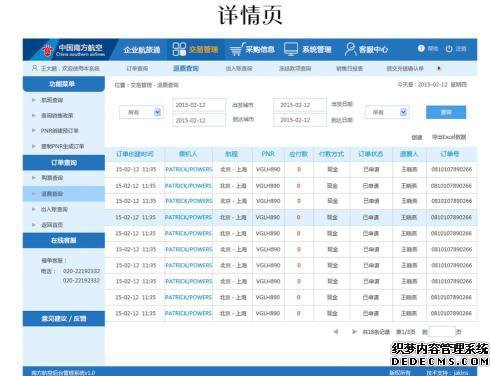Open the right 所有 dropdown beside query button
500x376 pixels.
coord(387,112)
